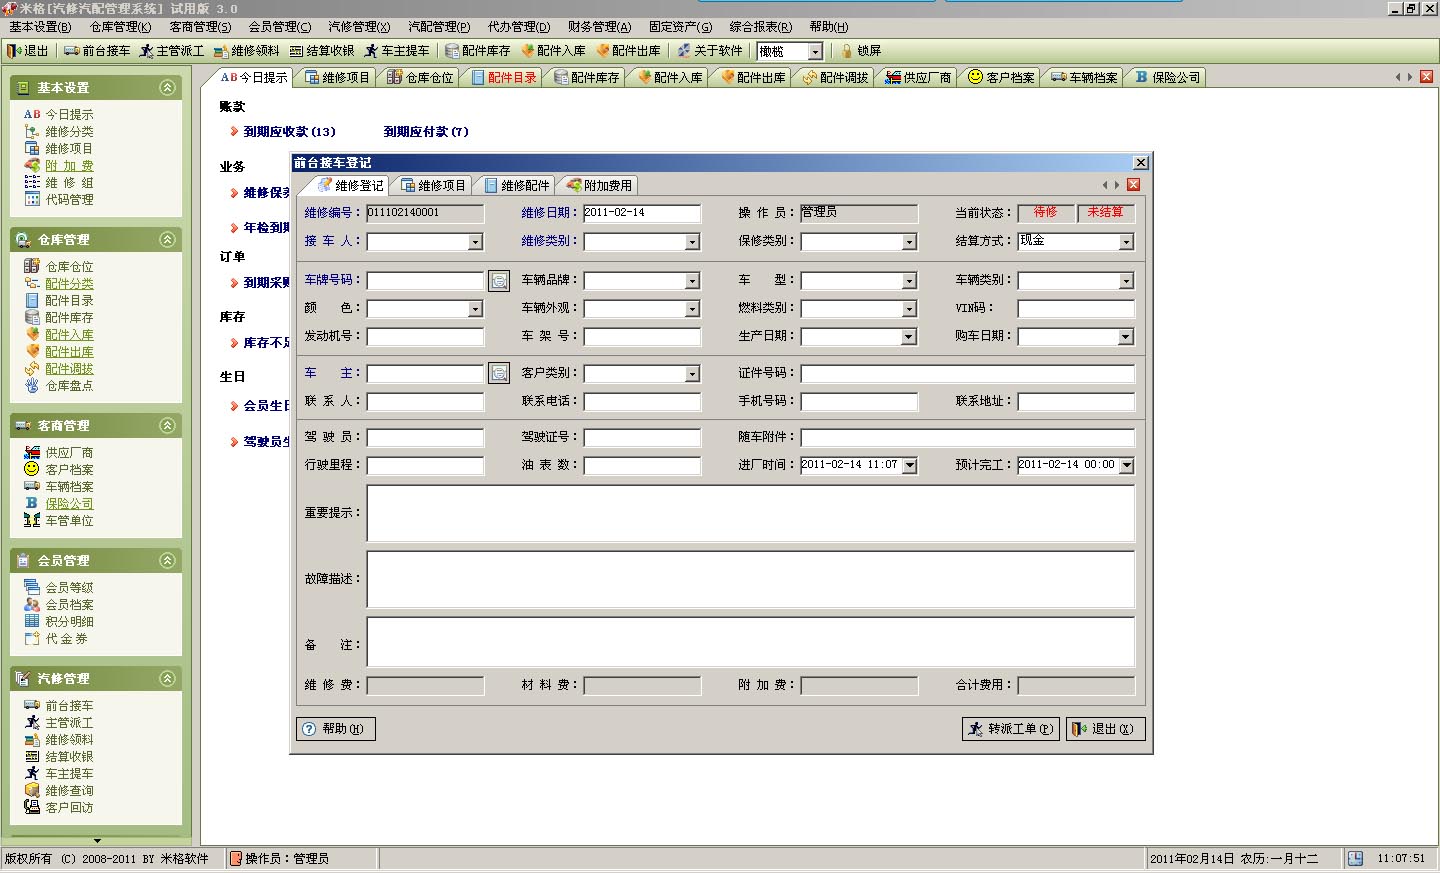Open the 到期应付款 (7) link
Viewport: 1440px width, 873px height.
426,131
